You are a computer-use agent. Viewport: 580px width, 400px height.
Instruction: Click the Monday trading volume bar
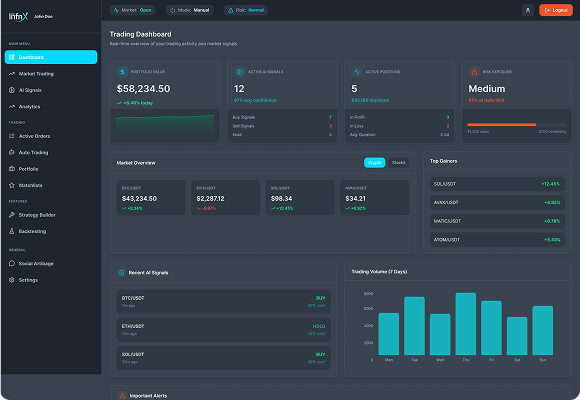tap(389, 334)
